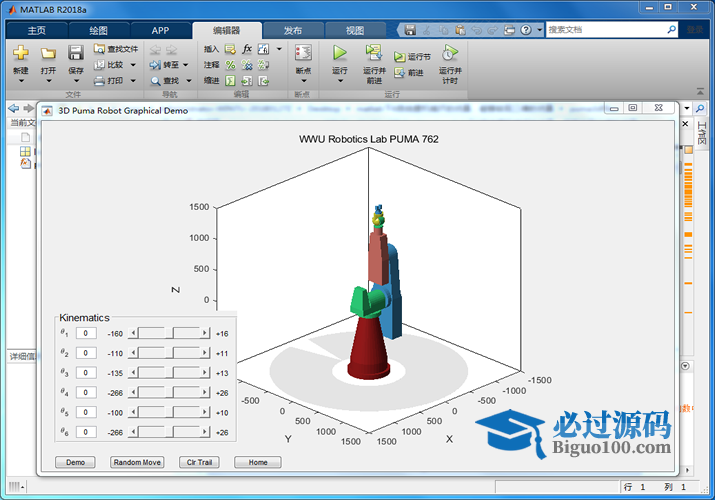The height and width of the screenshot is (500, 715).
Task: Click the 运行并计时 (Run and Time) icon
Action: 450,53
